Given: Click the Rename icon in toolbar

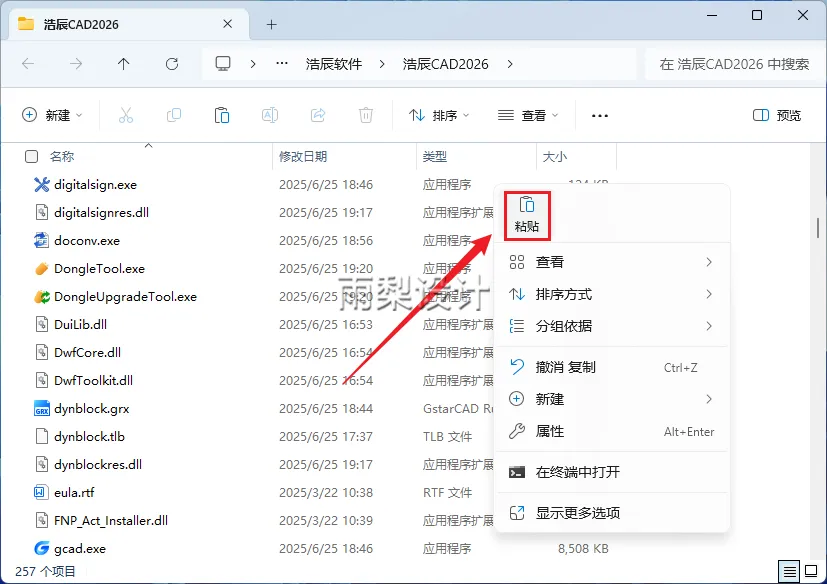Looking at the screenshot, I should click(x=270, y=115).
